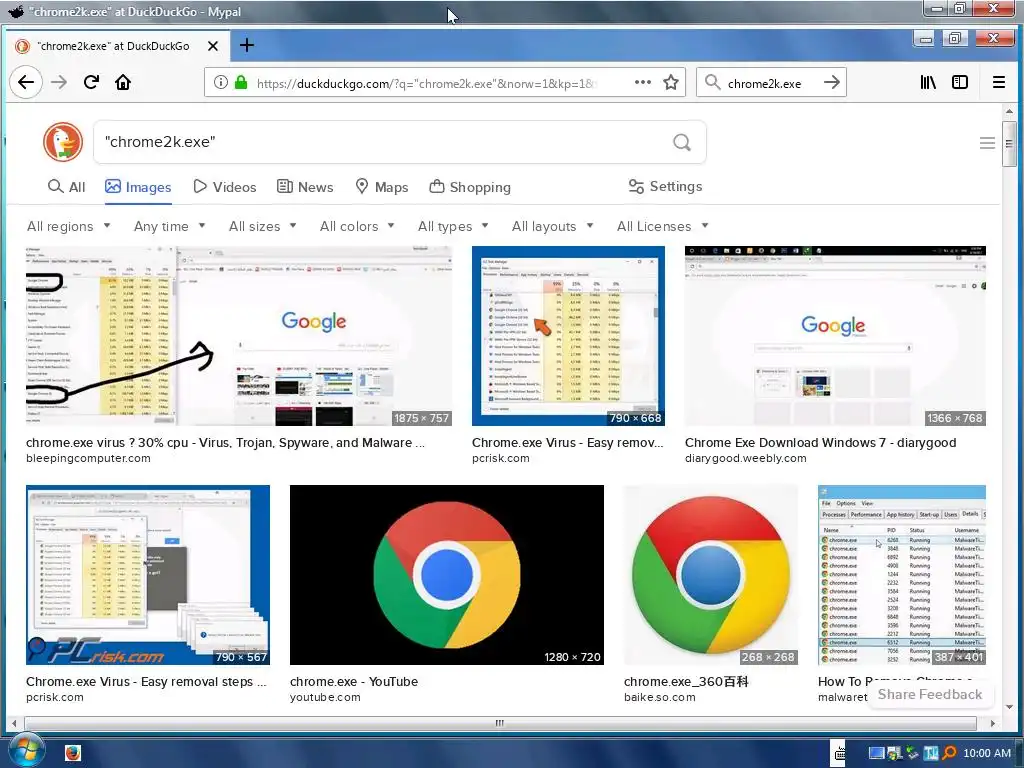Open a new tab with plus button
1024x768 pixels.
pyautogui.click(x=247, y=45)
